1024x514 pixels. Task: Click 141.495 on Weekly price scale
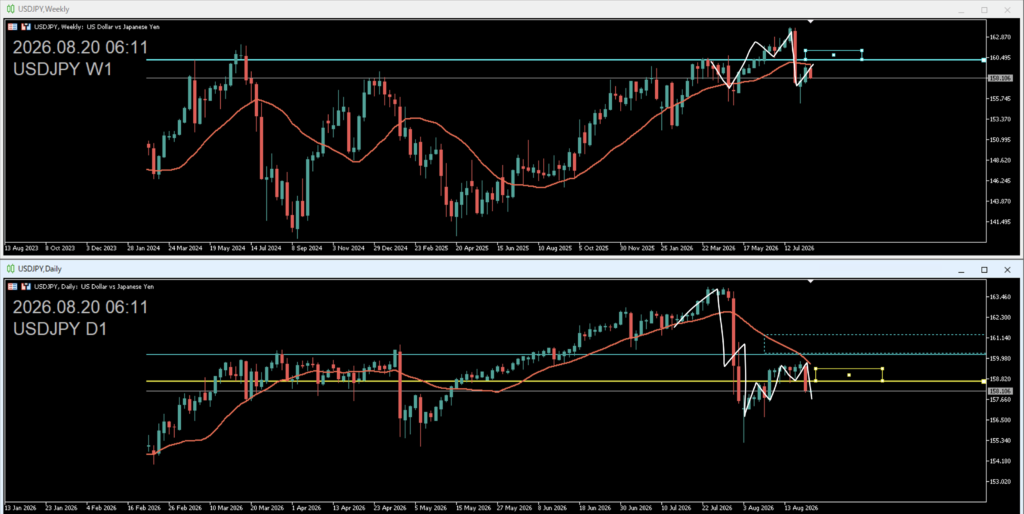pyautogui.click(x=1000, y=222)
